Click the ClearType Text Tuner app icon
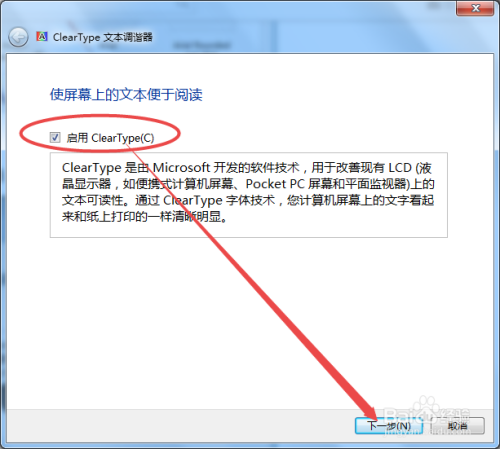Image resolution: width=500 pixels, height=449 pixels. [42, 36]
